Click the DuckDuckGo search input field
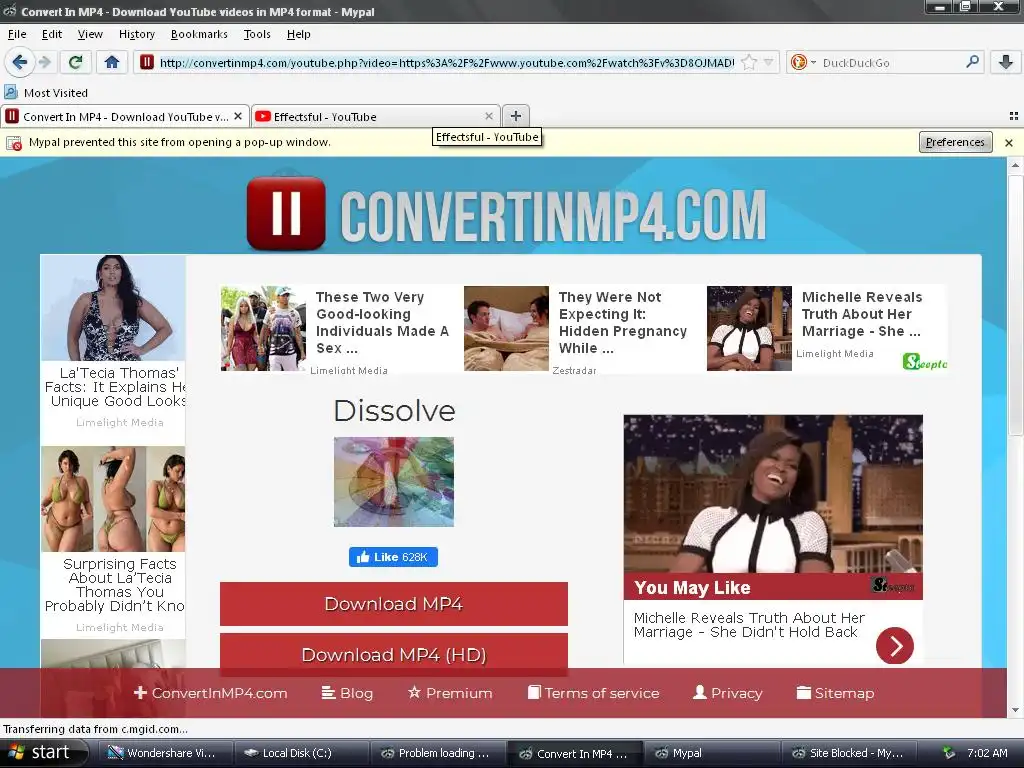The height and width of the screenshot is (768, 1024). pos(890,63)
